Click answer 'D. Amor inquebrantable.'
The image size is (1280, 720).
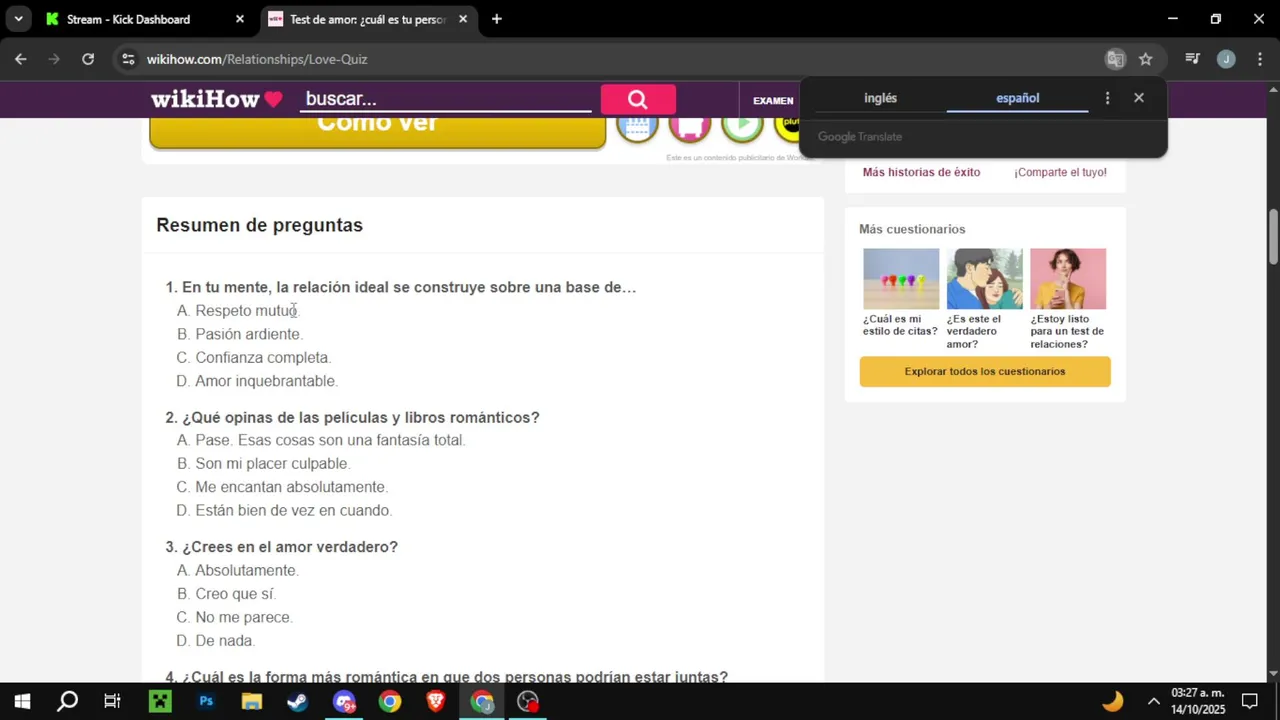click(x=257, y=381)
